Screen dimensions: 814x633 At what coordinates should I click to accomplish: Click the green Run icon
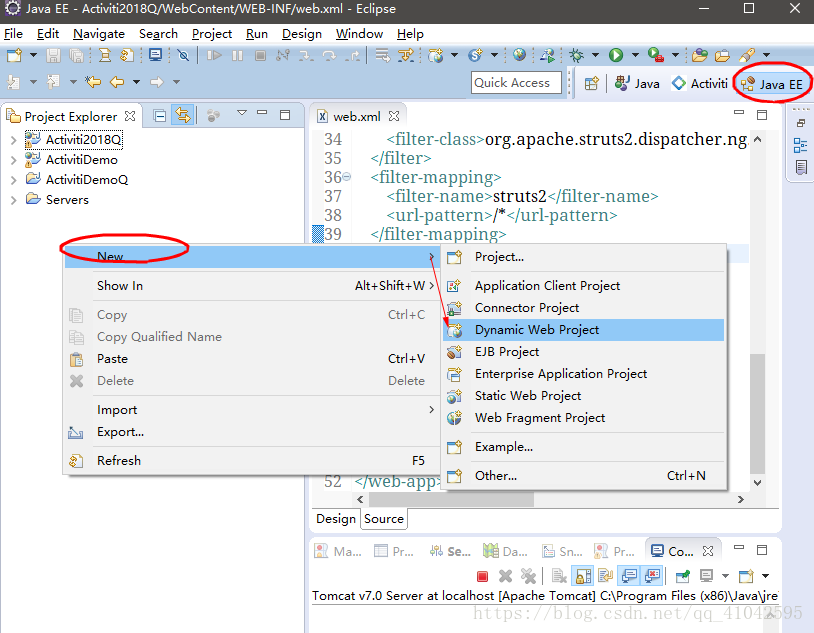pos(616,55)
